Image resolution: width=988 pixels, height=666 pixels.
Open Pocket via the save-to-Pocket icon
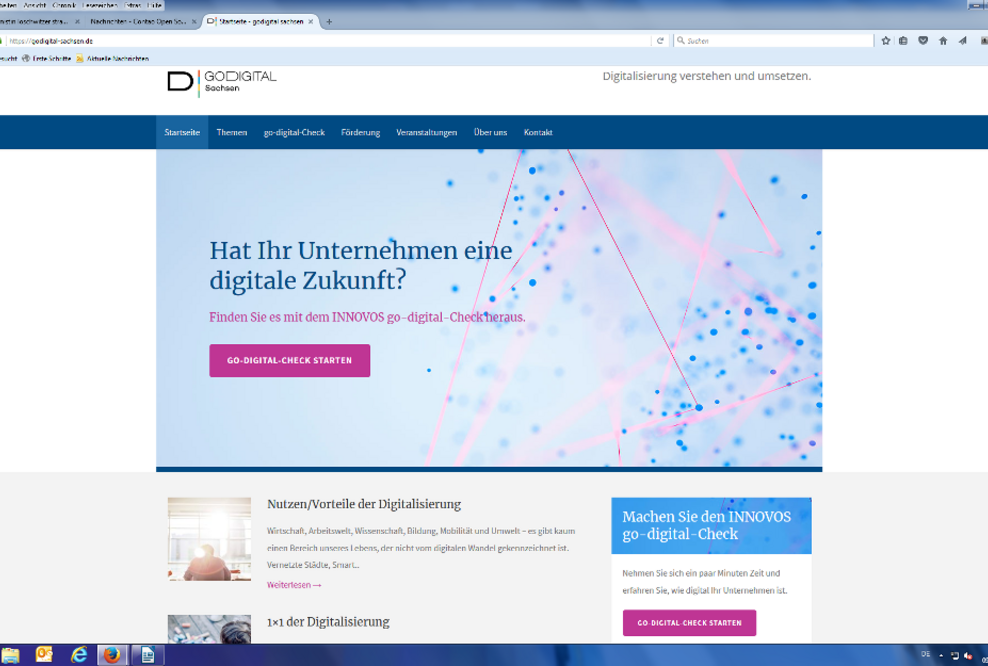click(x=923, y=41)
